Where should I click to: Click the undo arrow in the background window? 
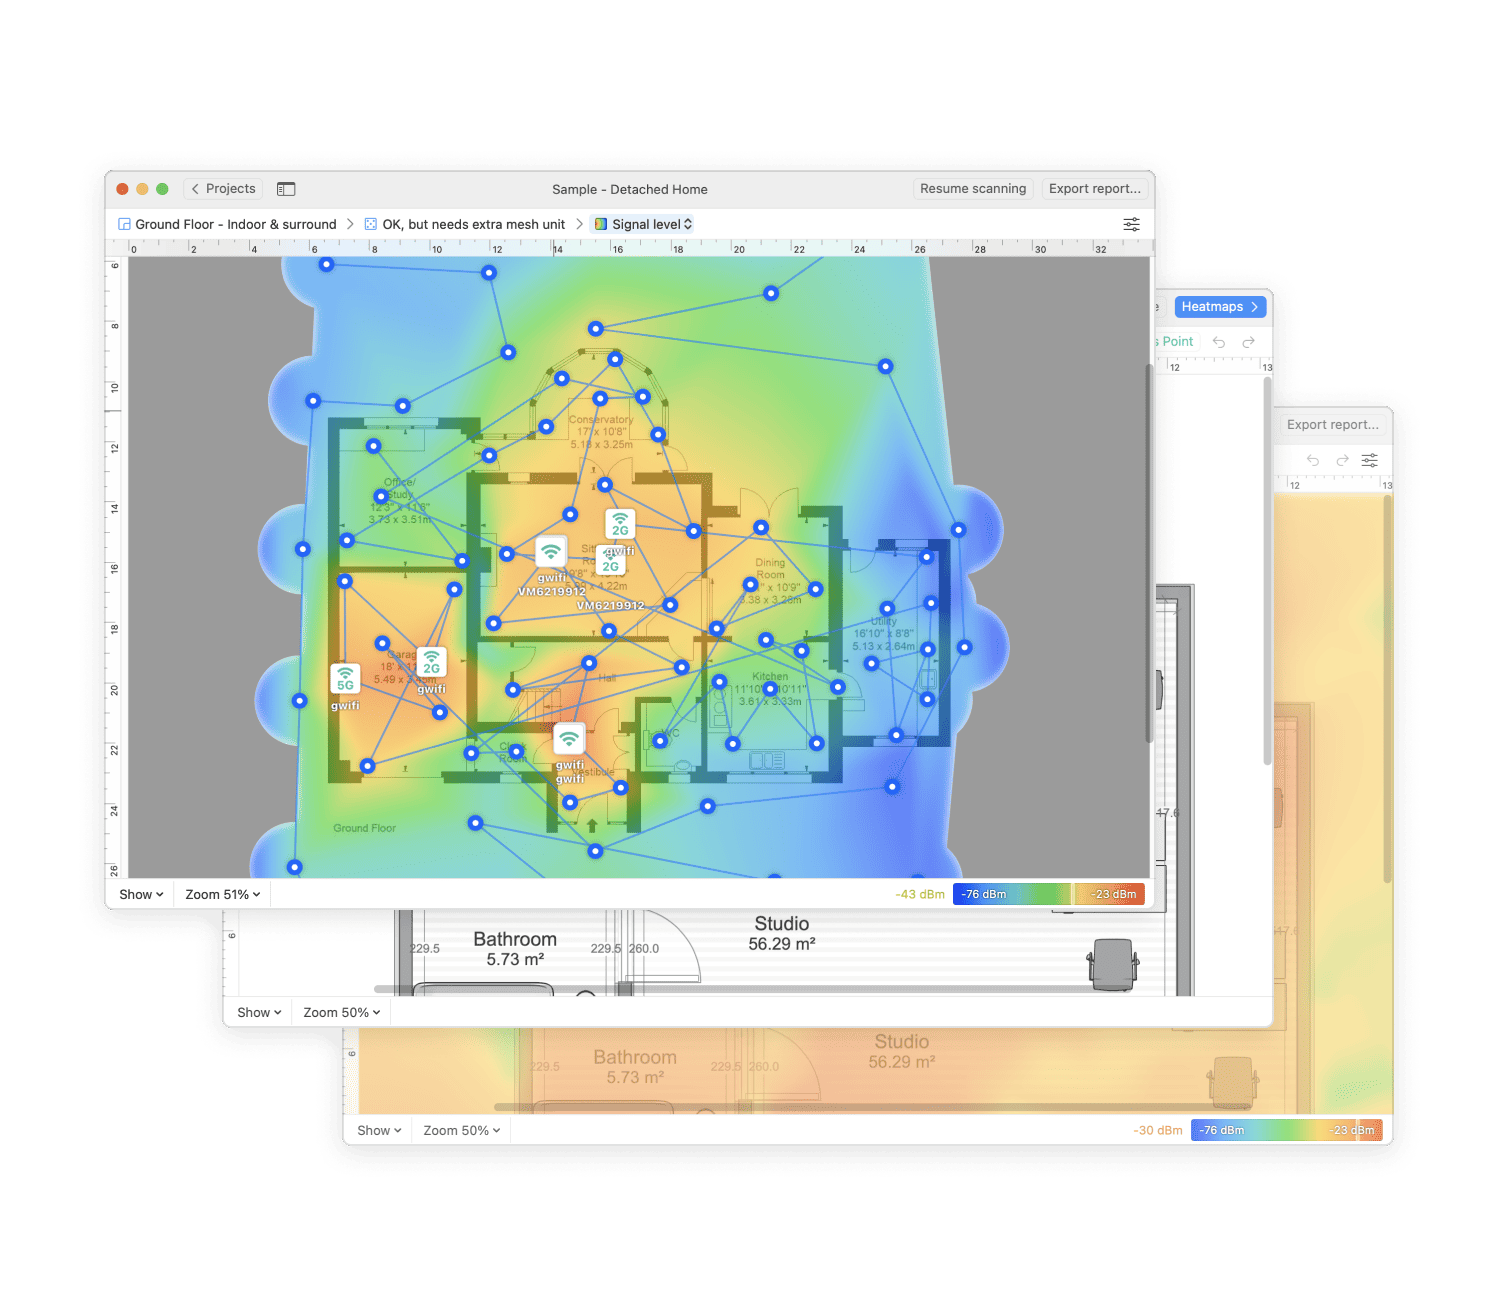1218,342
